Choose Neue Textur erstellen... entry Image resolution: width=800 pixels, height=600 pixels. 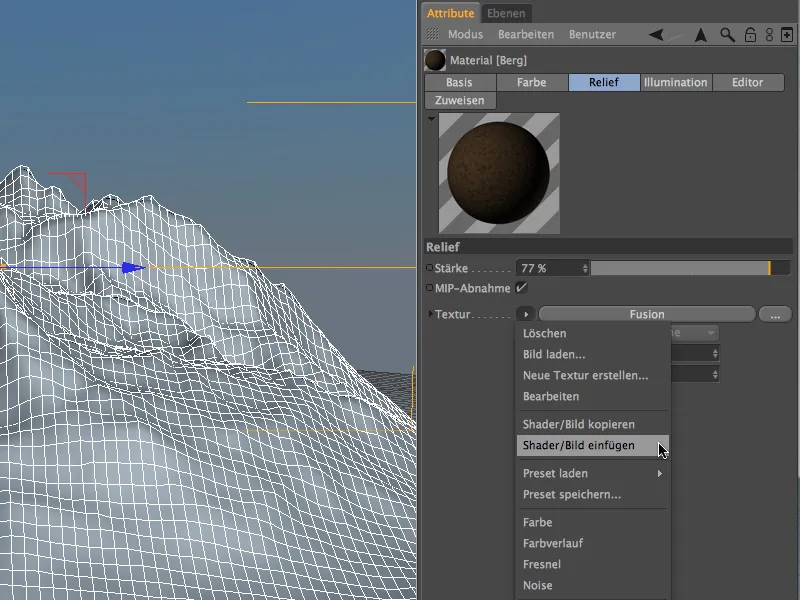coord(593,375)
